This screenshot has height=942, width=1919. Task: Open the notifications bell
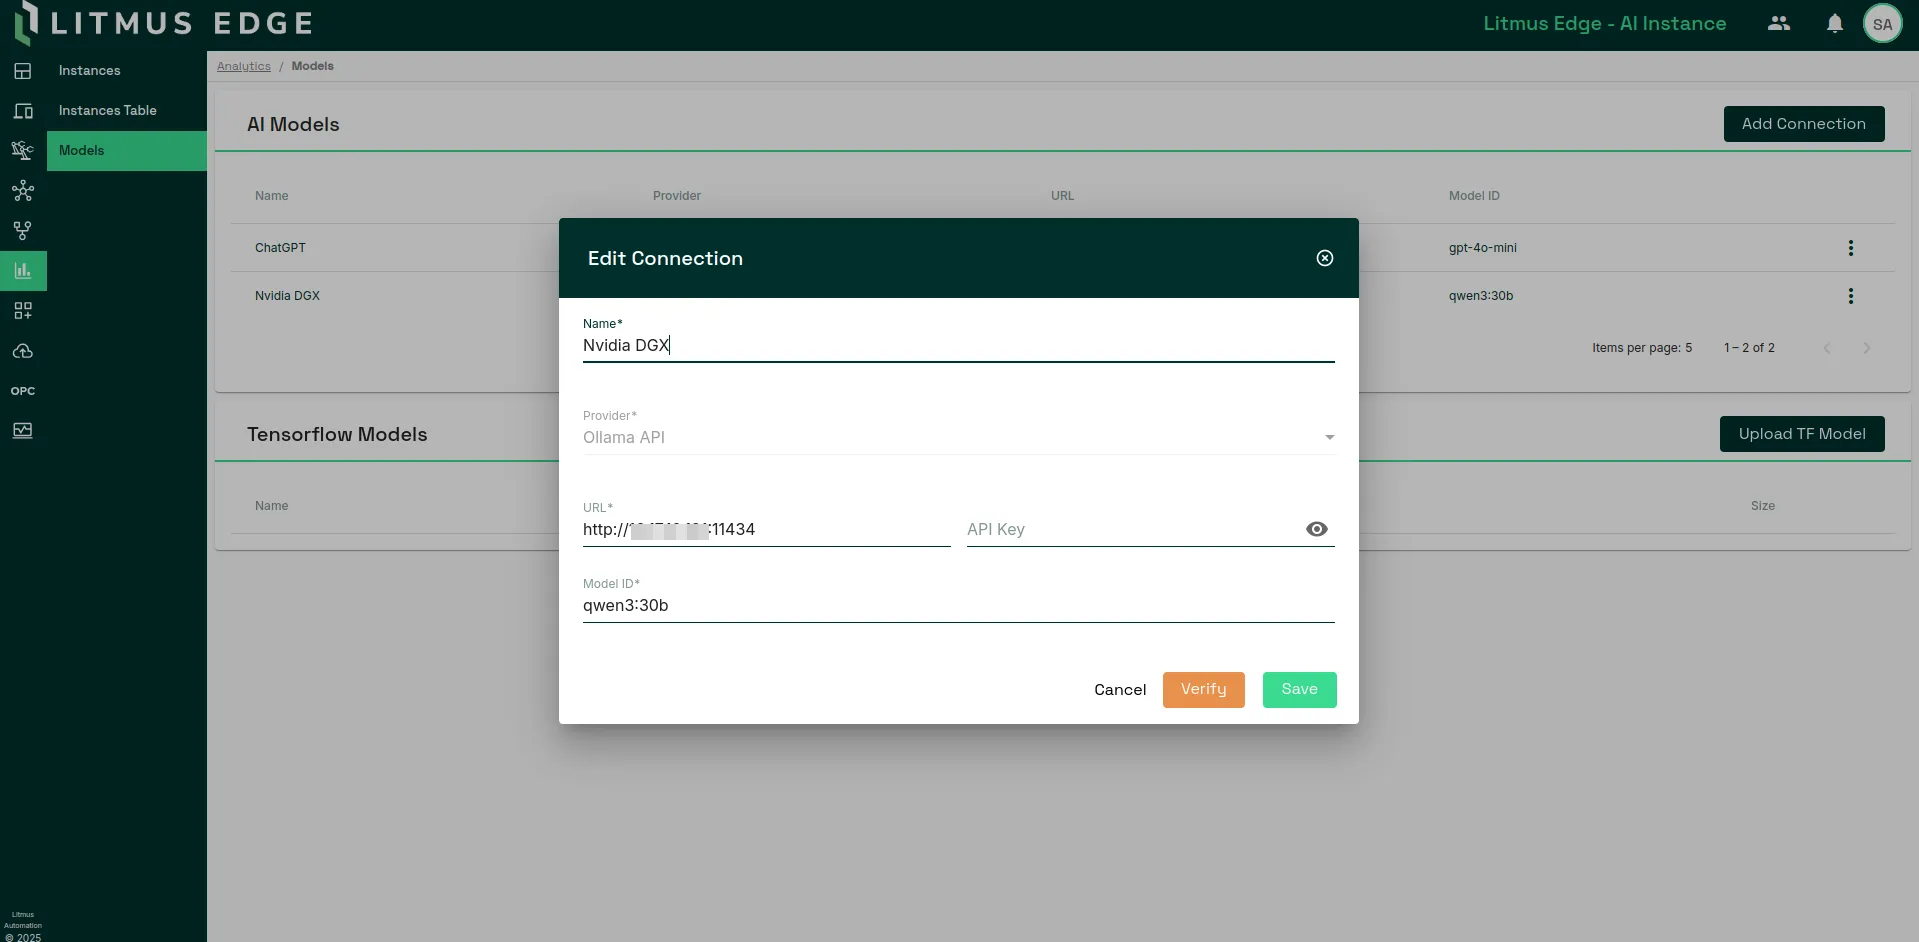(1835, 23)
